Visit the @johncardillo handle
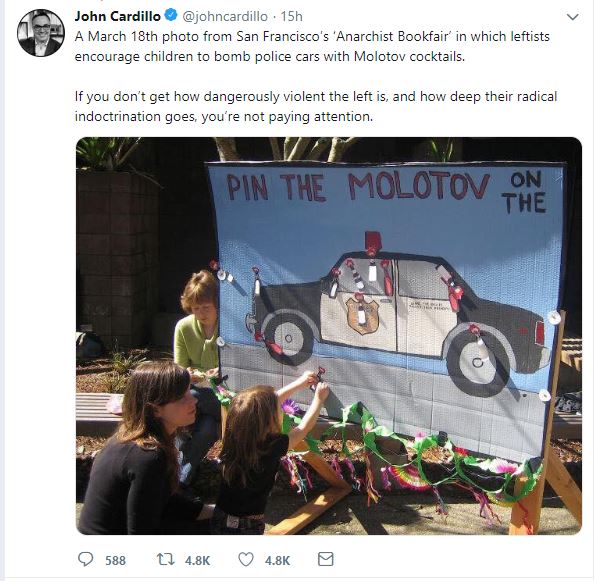Image resolution: width=594 pixels, height=581 pixels. click(225, 16)
